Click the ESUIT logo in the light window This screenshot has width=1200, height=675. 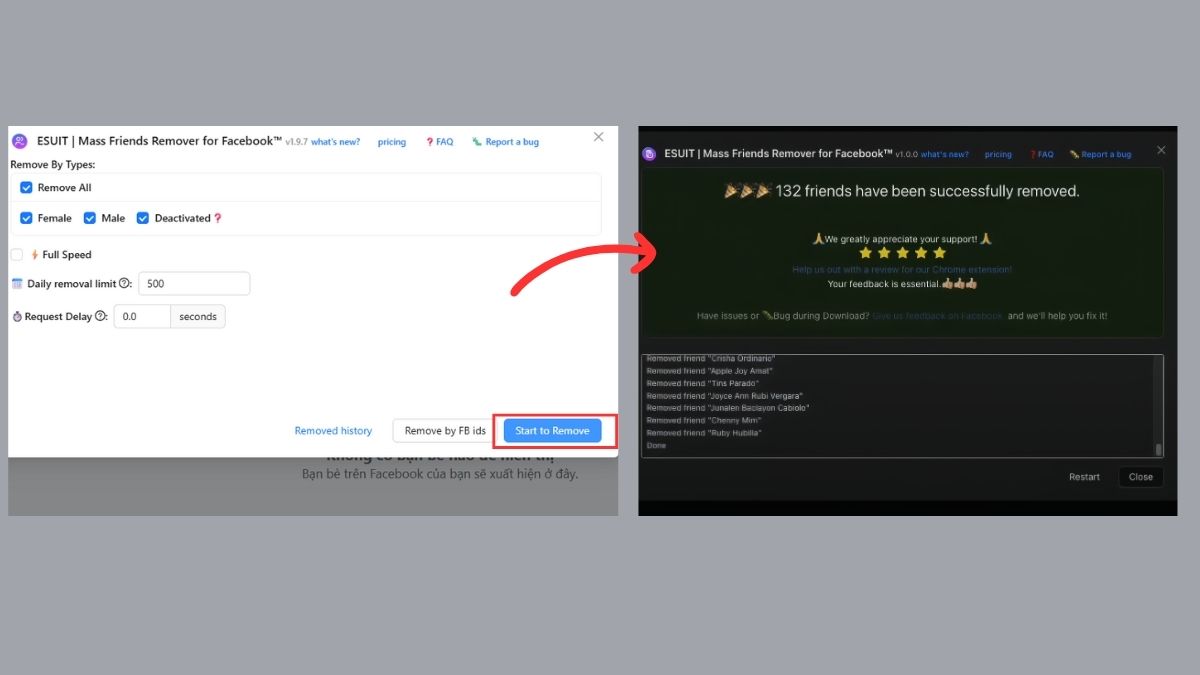coord(19,141)
